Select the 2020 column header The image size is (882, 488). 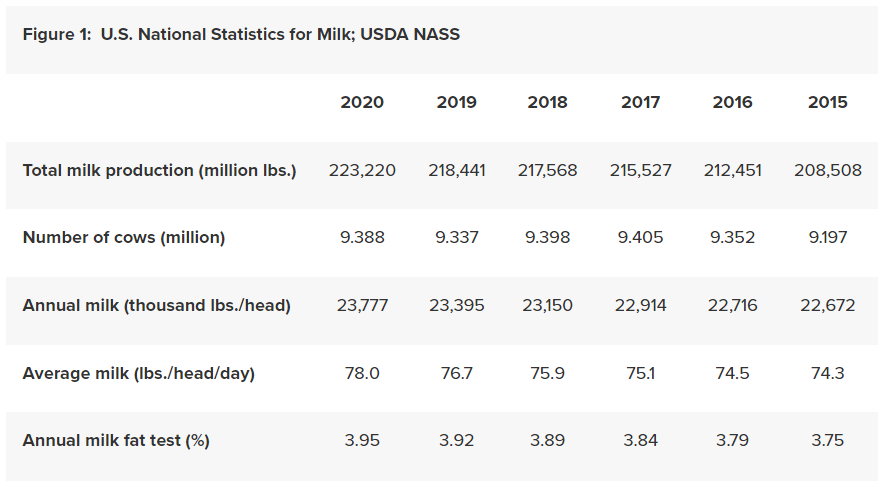(x=362, y=102)
